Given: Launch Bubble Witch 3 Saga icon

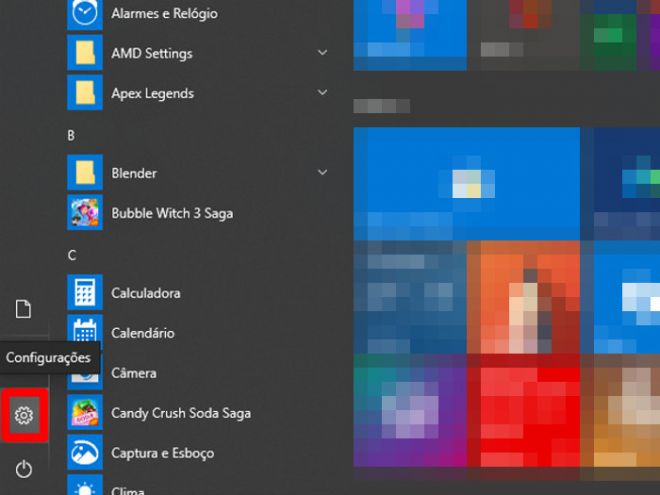Looking at the screenshot, I should pyautogui.click(x=85, y=213).
